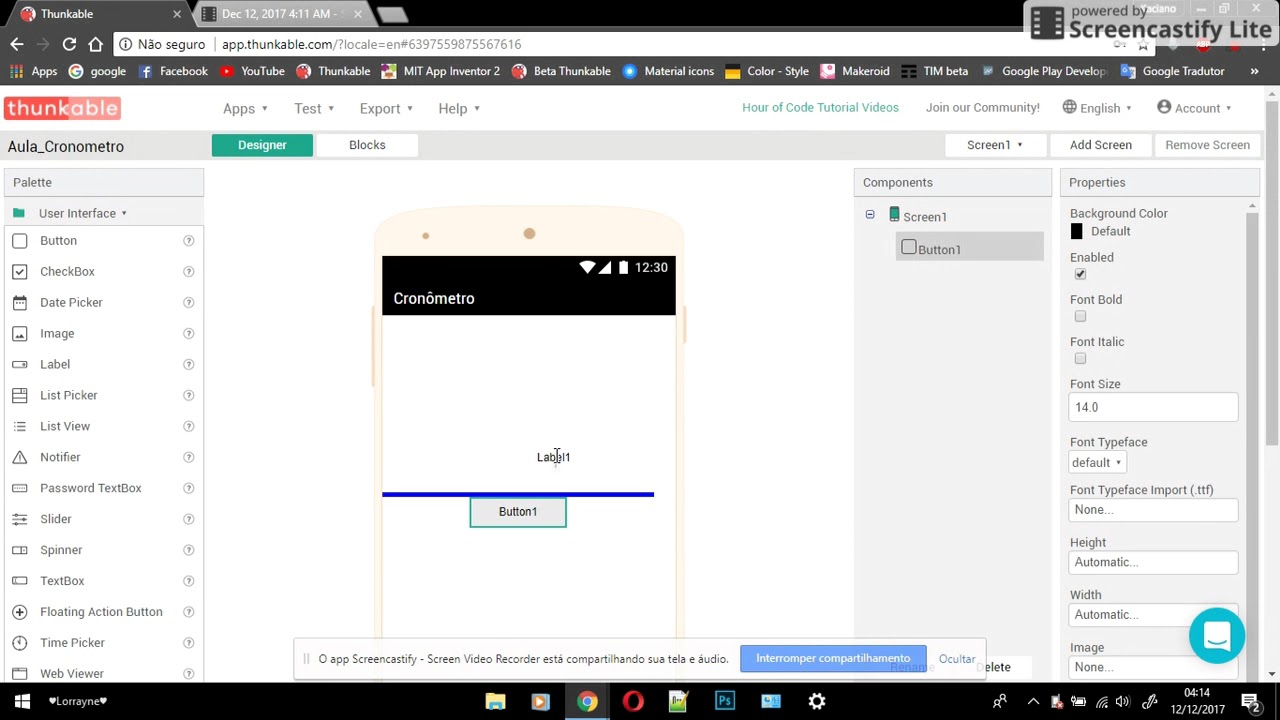Image resolution: width=1280 pixels, height=720 pixels.
Task: Select the CheckBox palette icon
Action: [19, 272]
